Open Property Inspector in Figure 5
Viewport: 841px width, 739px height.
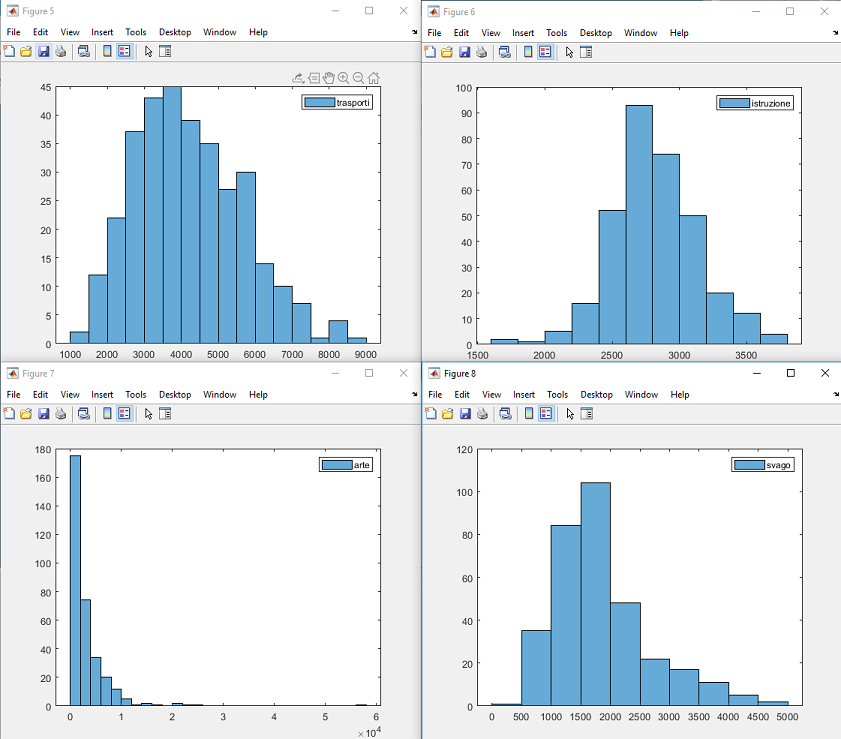[x=165, y=51]
